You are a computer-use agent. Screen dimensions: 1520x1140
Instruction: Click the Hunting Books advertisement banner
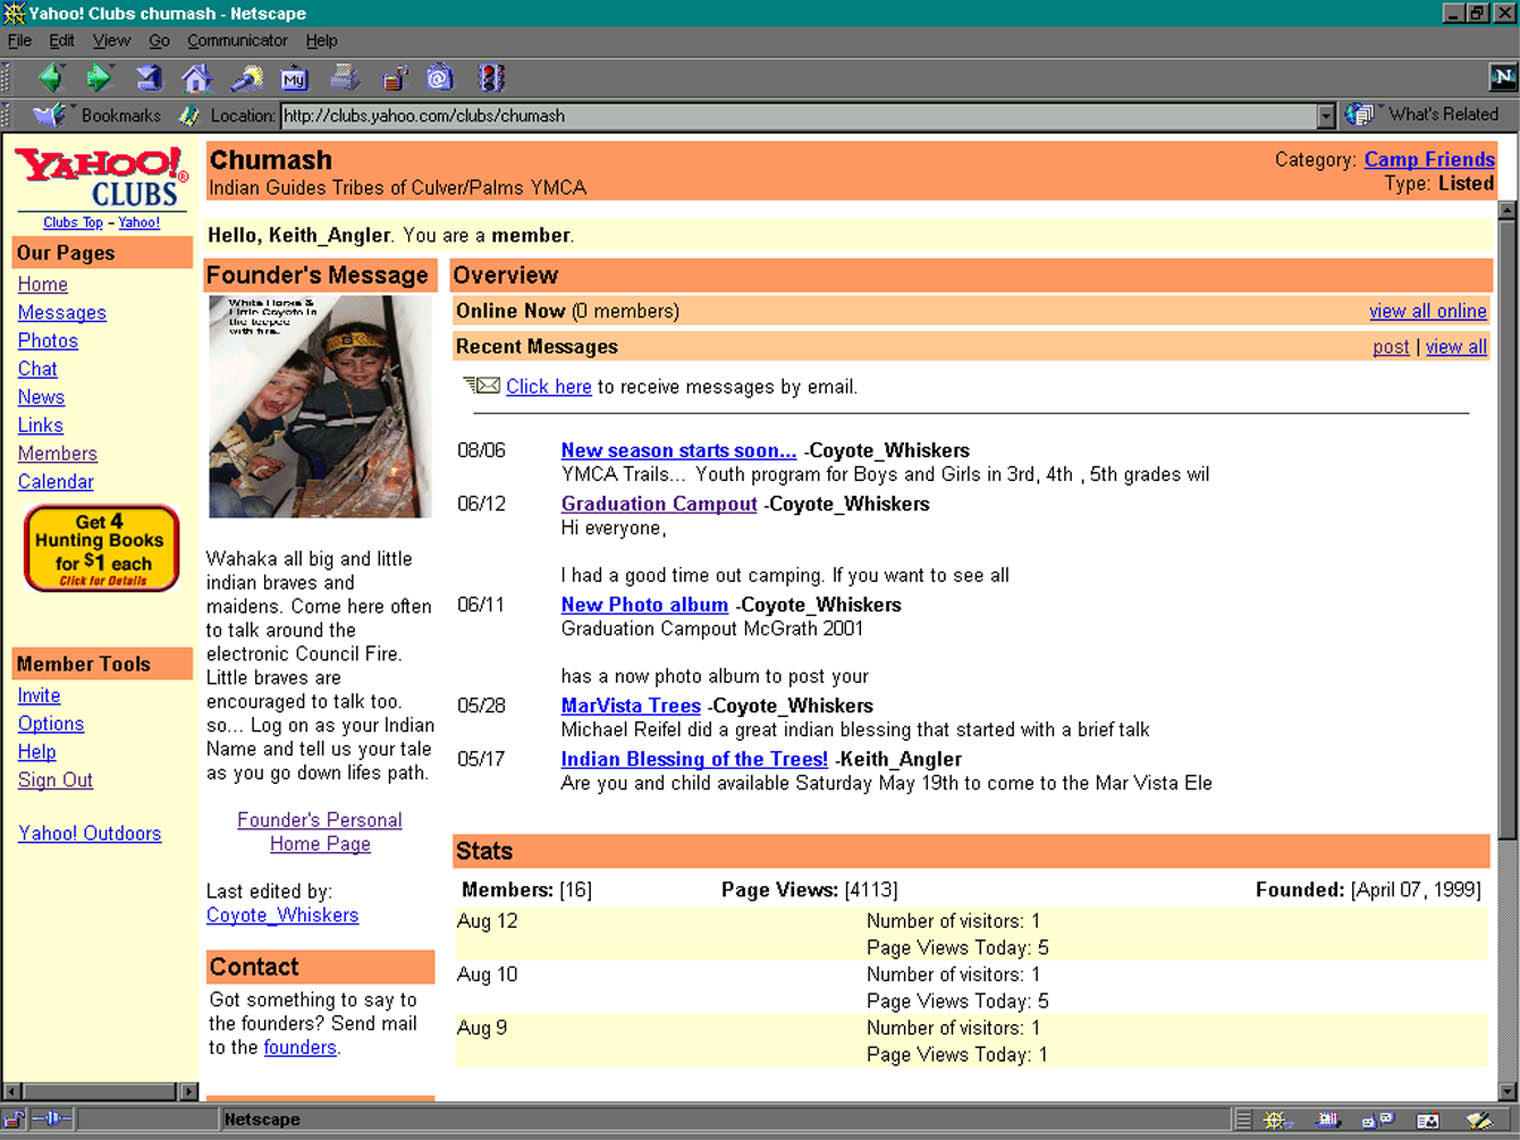(x=102, y=548)
